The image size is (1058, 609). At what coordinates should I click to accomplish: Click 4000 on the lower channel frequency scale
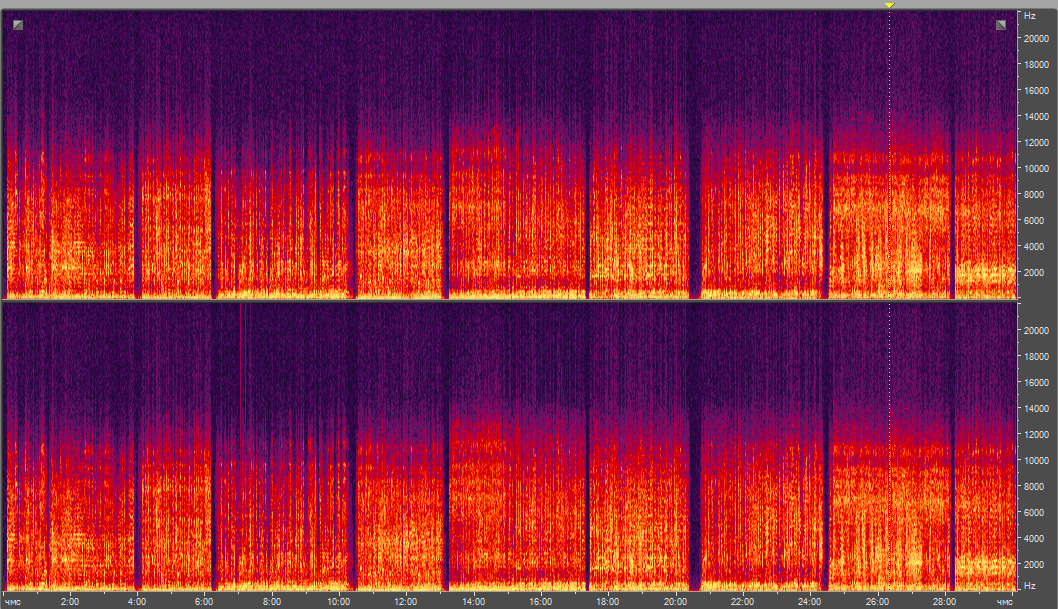point(1034,538)
